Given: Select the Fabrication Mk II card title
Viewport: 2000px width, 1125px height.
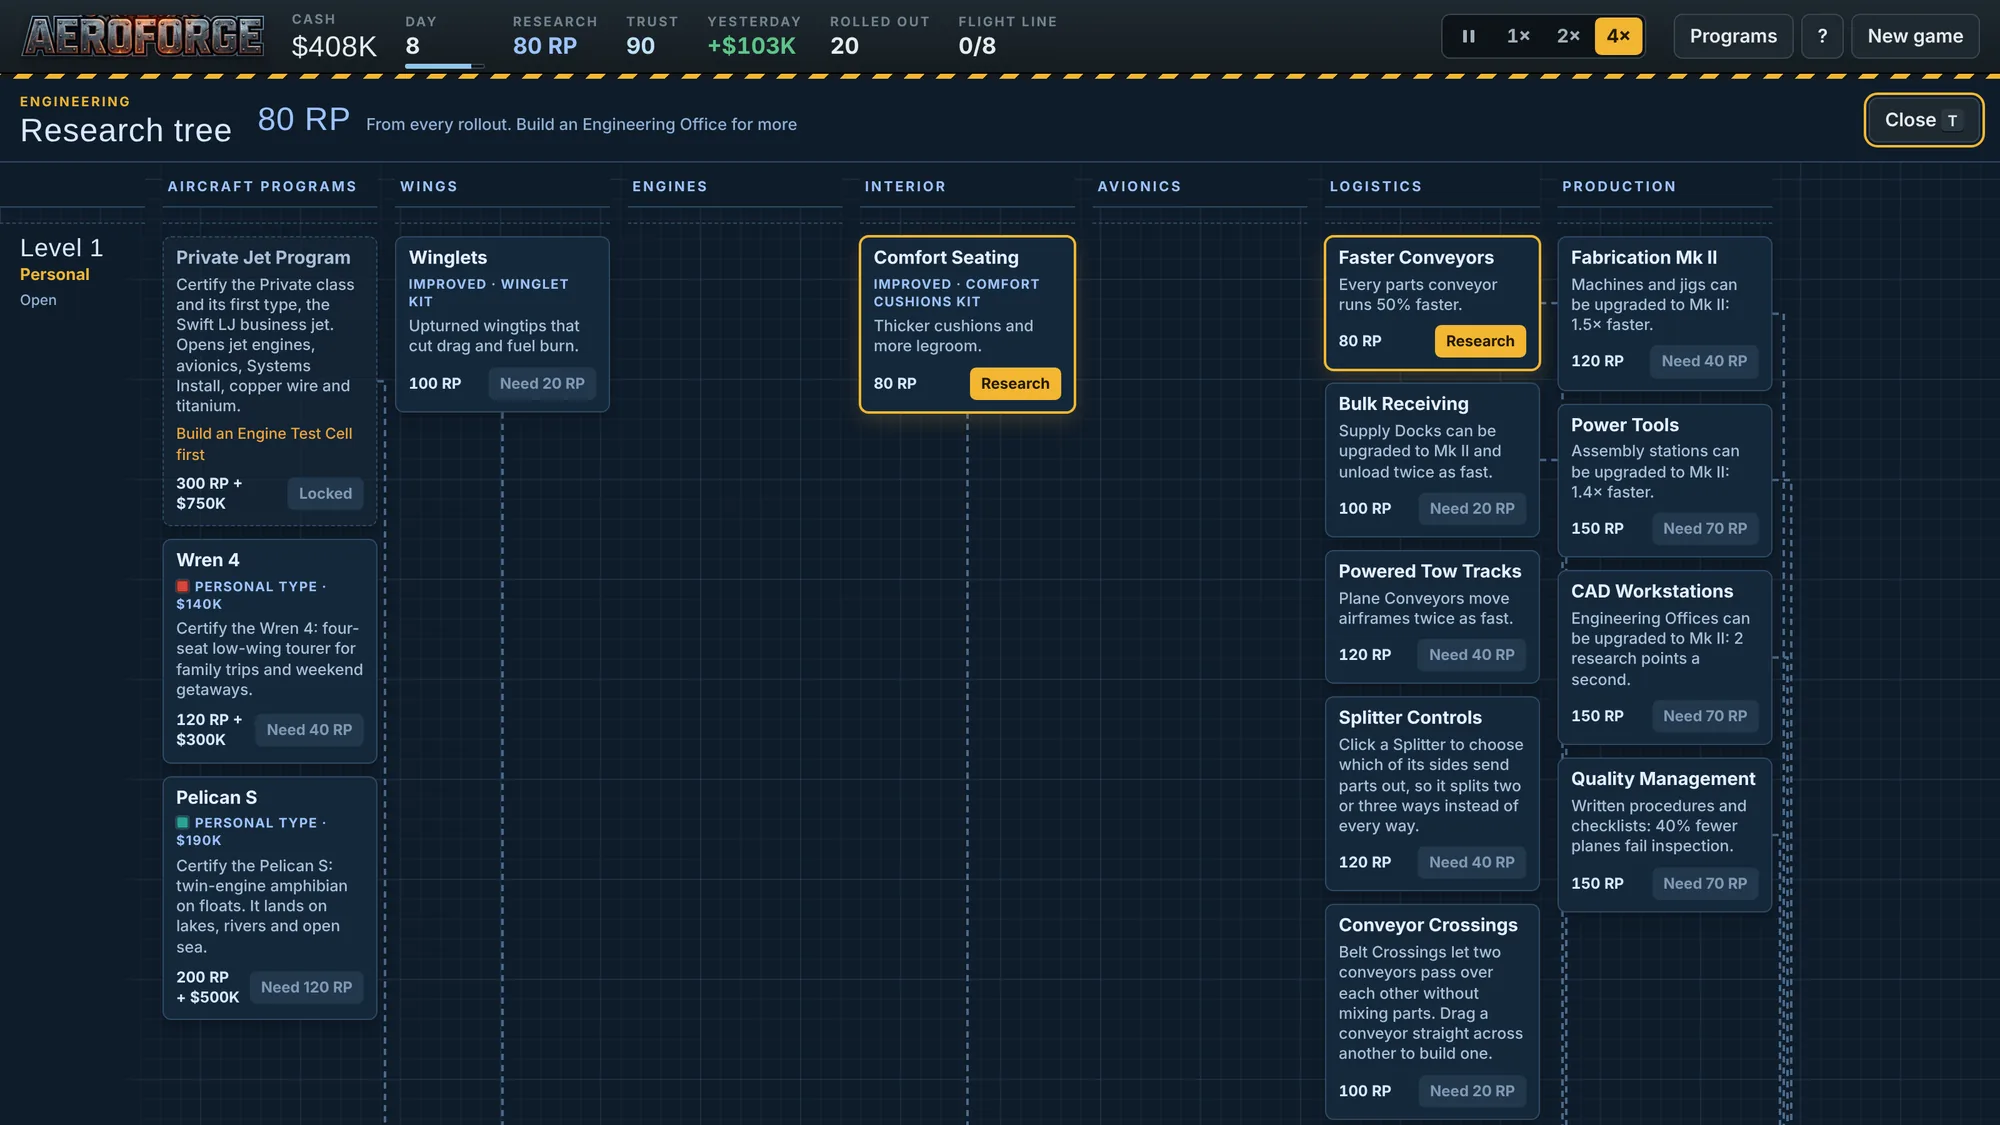Looking at the screenshot, I should click(1644, 258).
